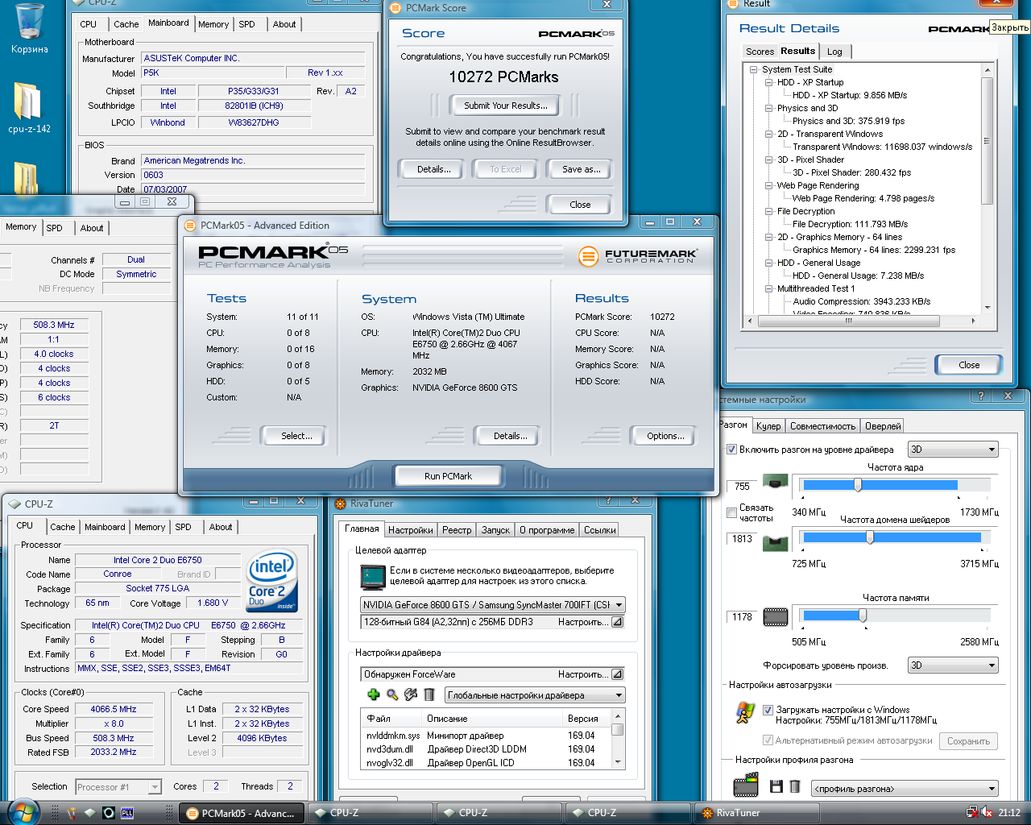Screen dimensions: 1031x825
Task: Toggle Загружать настройки с Windows checkbox
Action: pos(767,710)
